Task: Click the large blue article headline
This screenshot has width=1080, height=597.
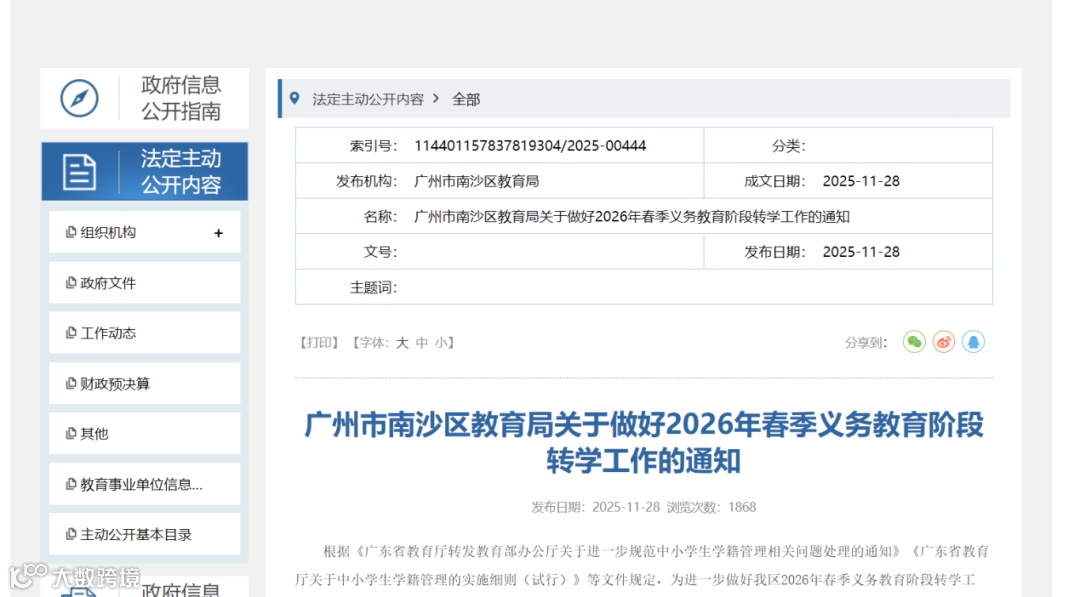Action: click(643, 443)
